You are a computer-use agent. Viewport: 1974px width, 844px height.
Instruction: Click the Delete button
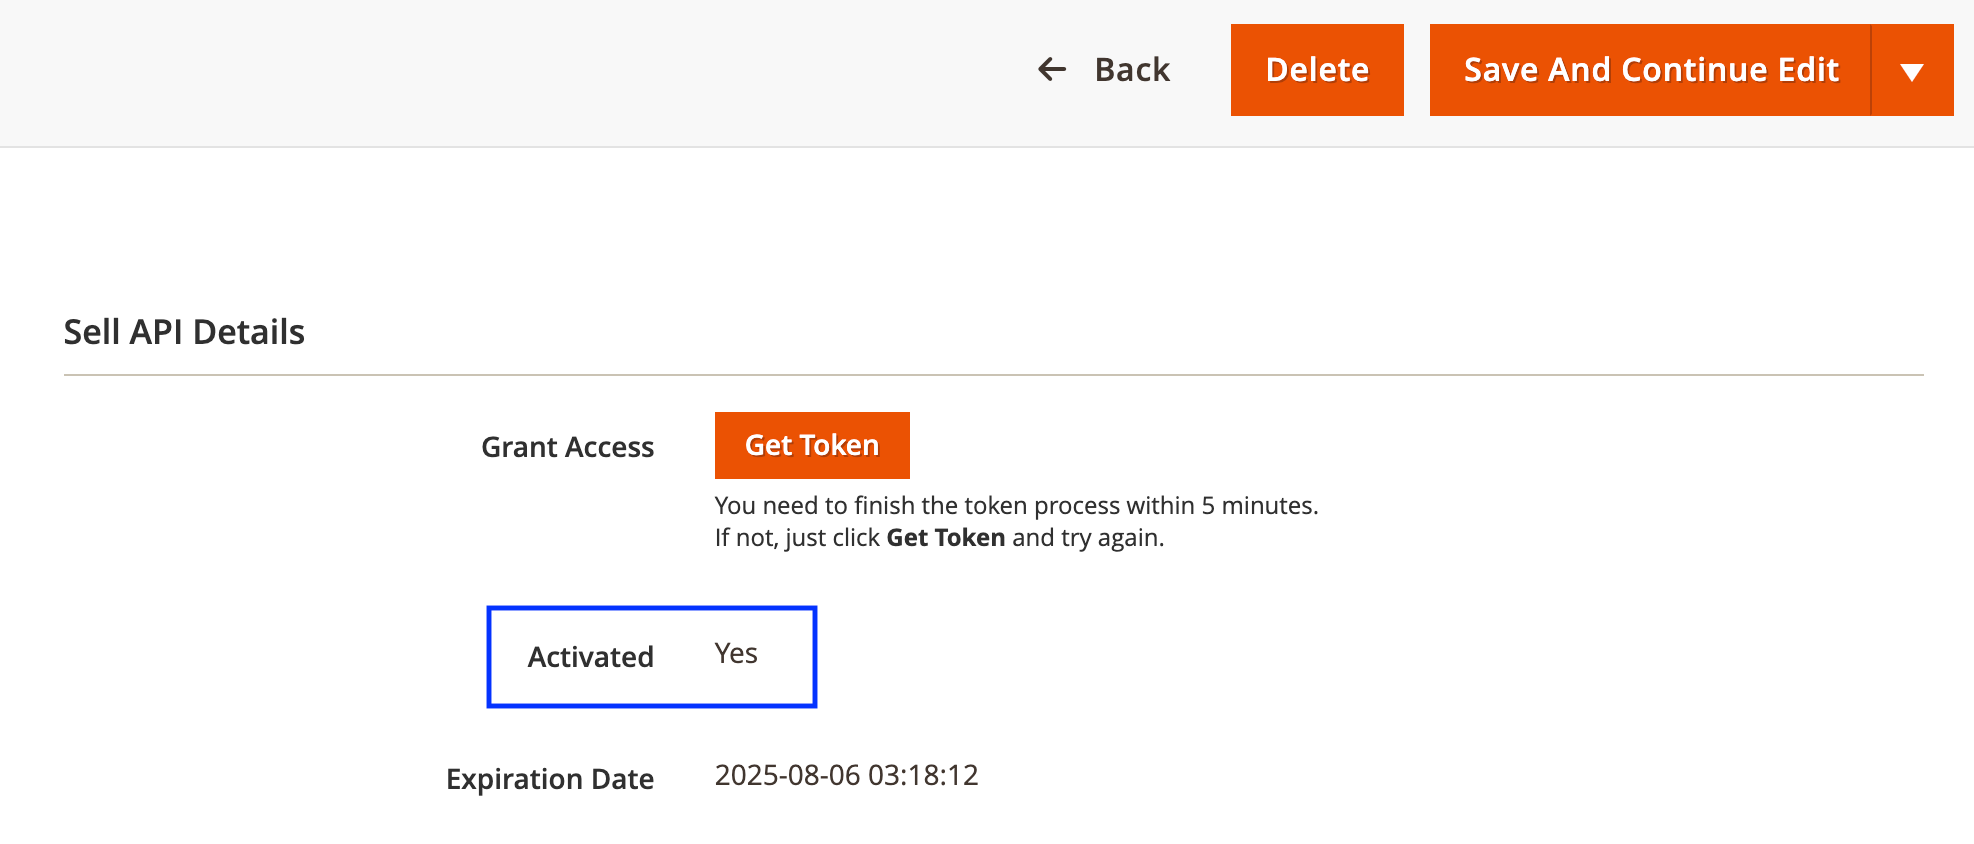1317,69
